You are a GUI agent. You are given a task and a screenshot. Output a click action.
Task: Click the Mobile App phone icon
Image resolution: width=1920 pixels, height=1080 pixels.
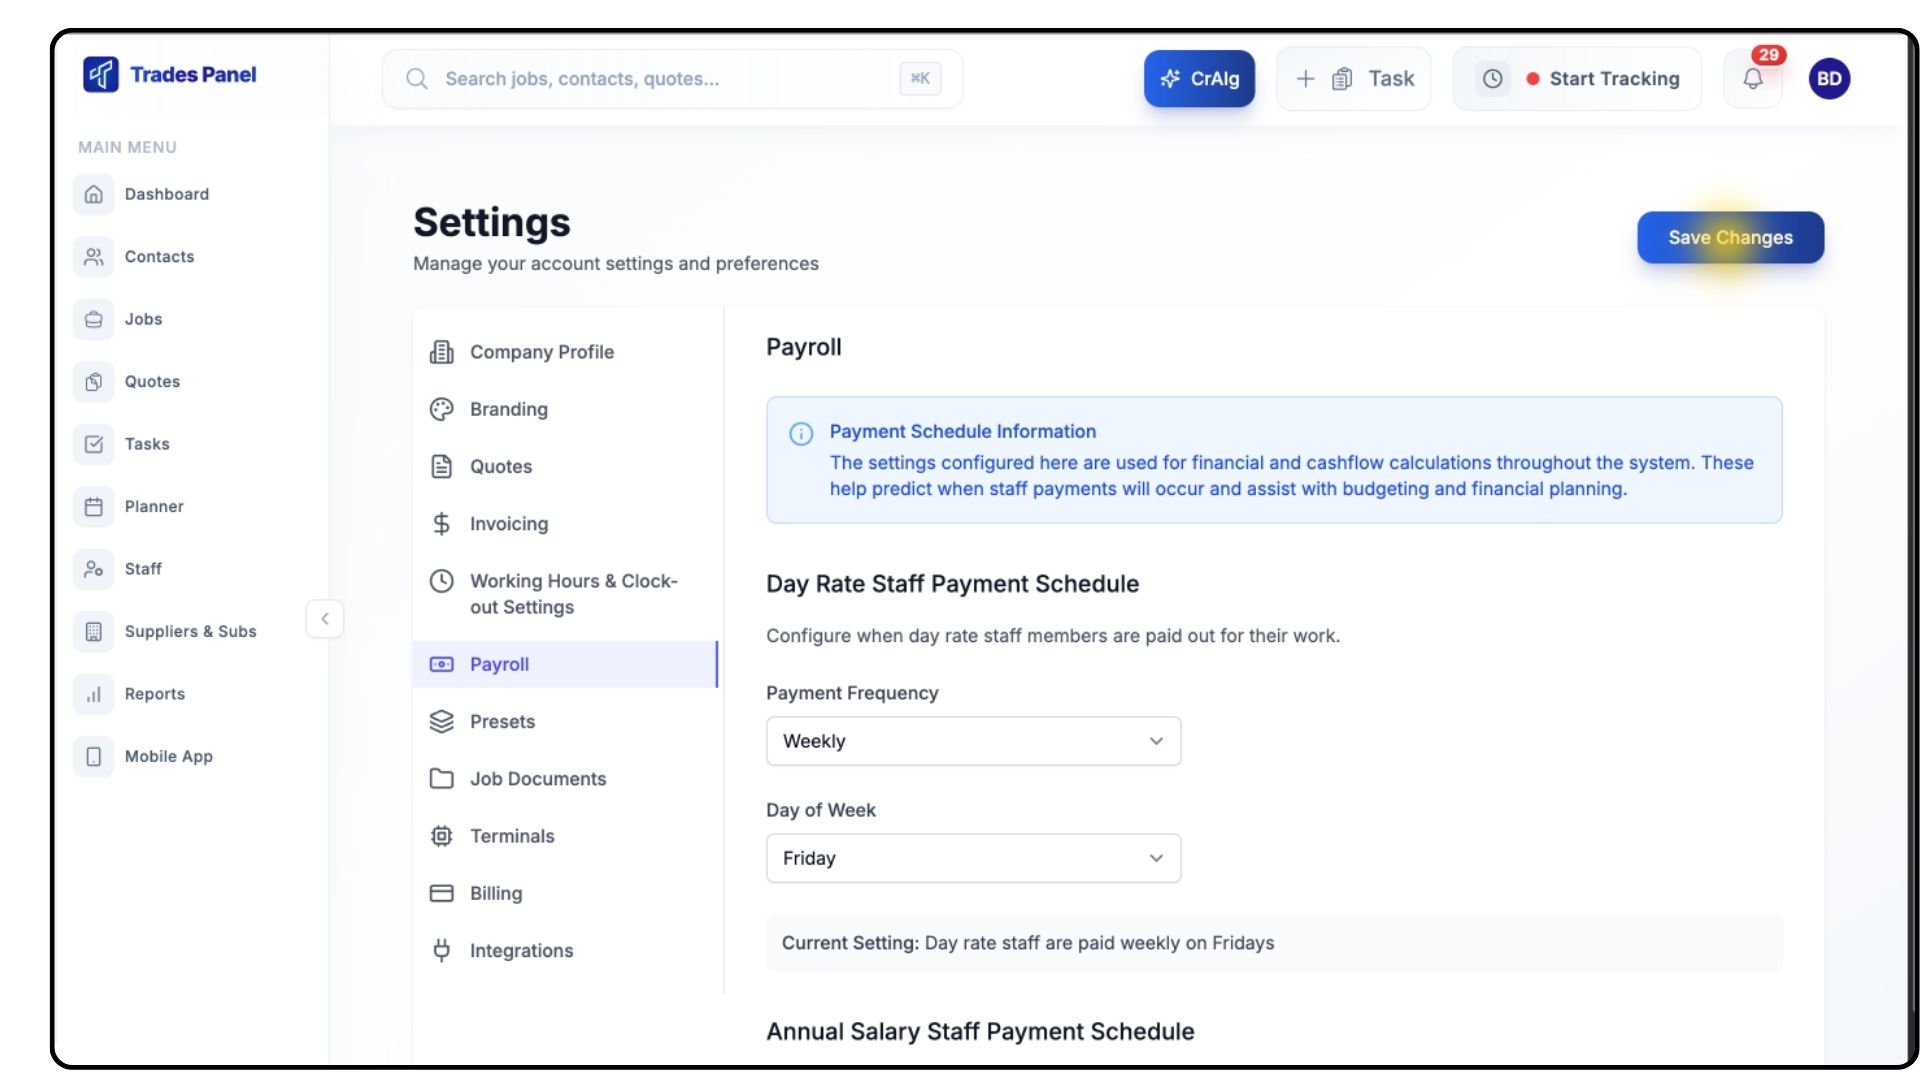point(94,757)
